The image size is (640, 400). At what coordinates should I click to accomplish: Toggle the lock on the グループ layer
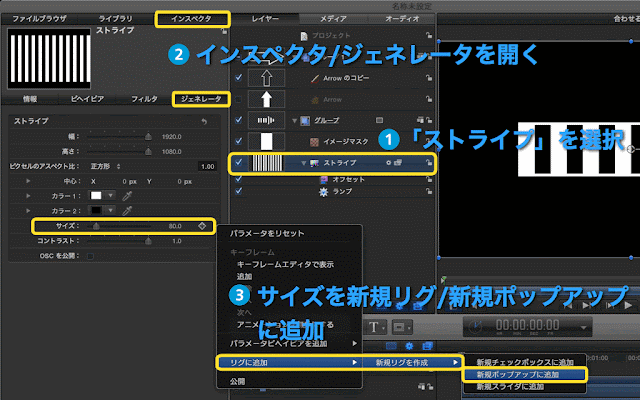429,120
